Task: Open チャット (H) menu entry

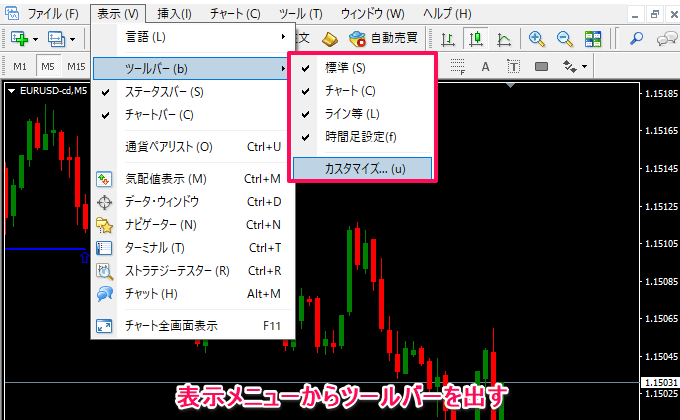Action: click(192, 294)
